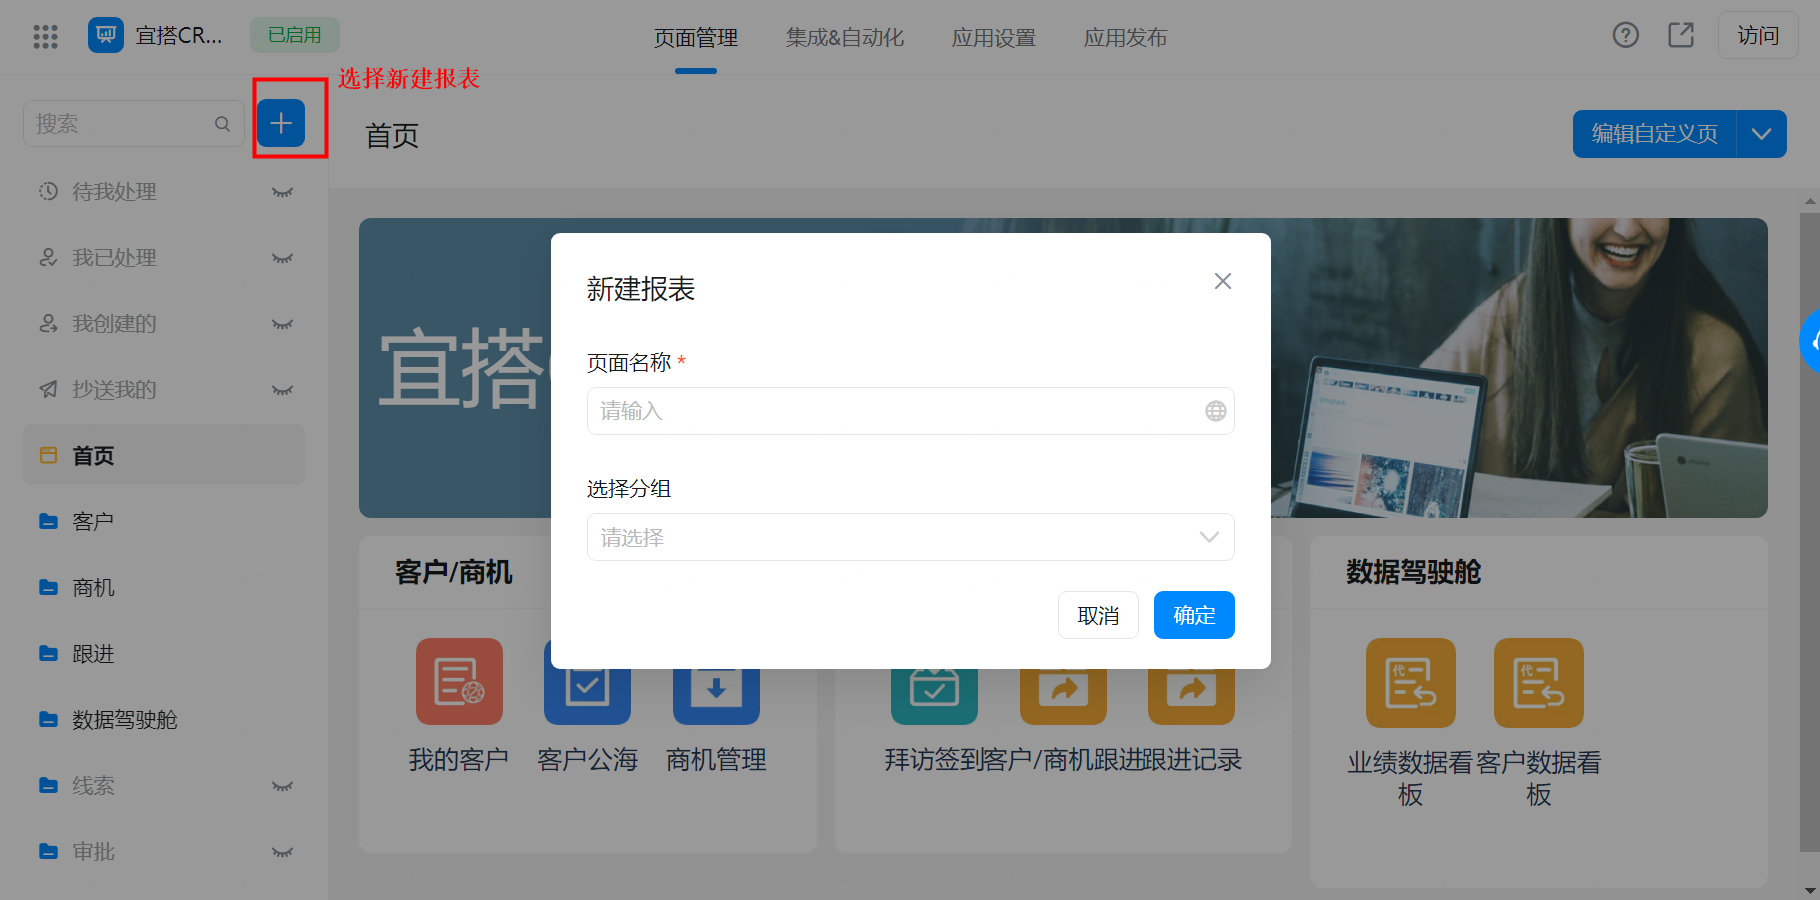Image resolution: width=1820 pixels, height=900 pixels.
Task: Click the first 业绩数据看板 orange icon
Action: coord(1411,683)
